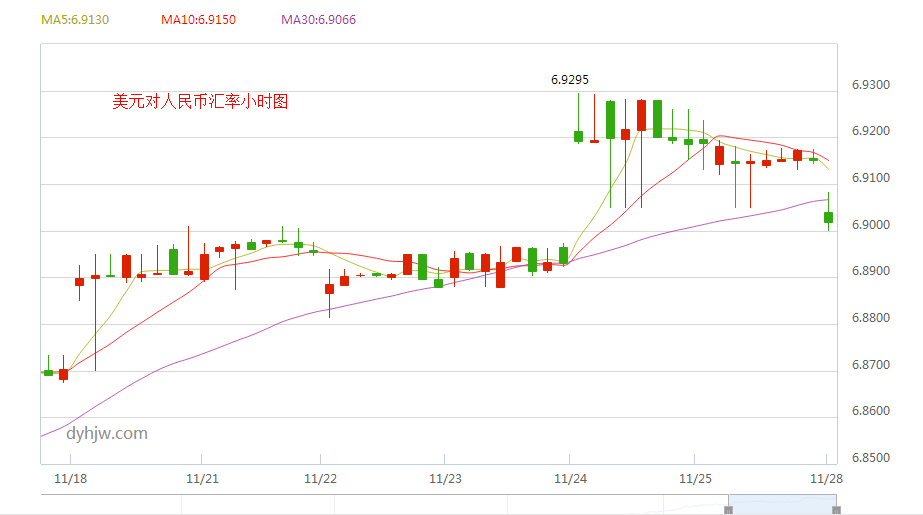Click the last green candlestick near 11/28
The height and width of the screenshot is (515, 923).
828,217
